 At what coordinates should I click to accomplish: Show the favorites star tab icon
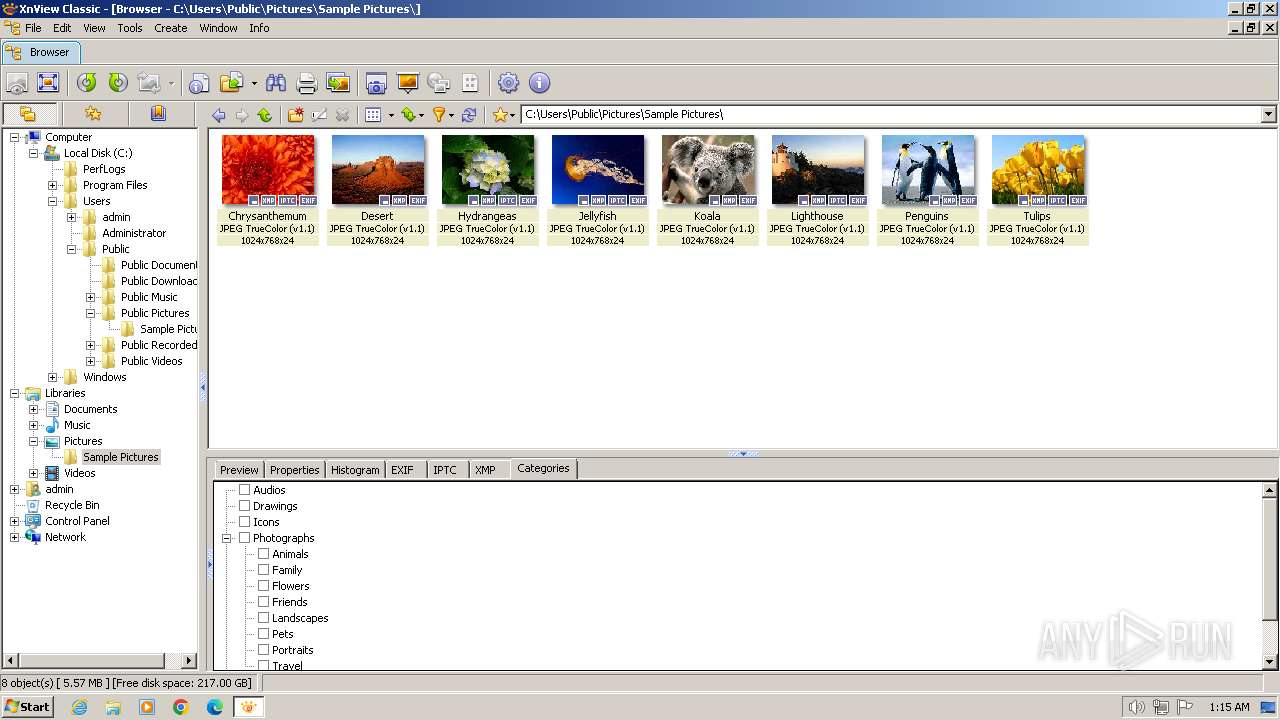(93, 114)
